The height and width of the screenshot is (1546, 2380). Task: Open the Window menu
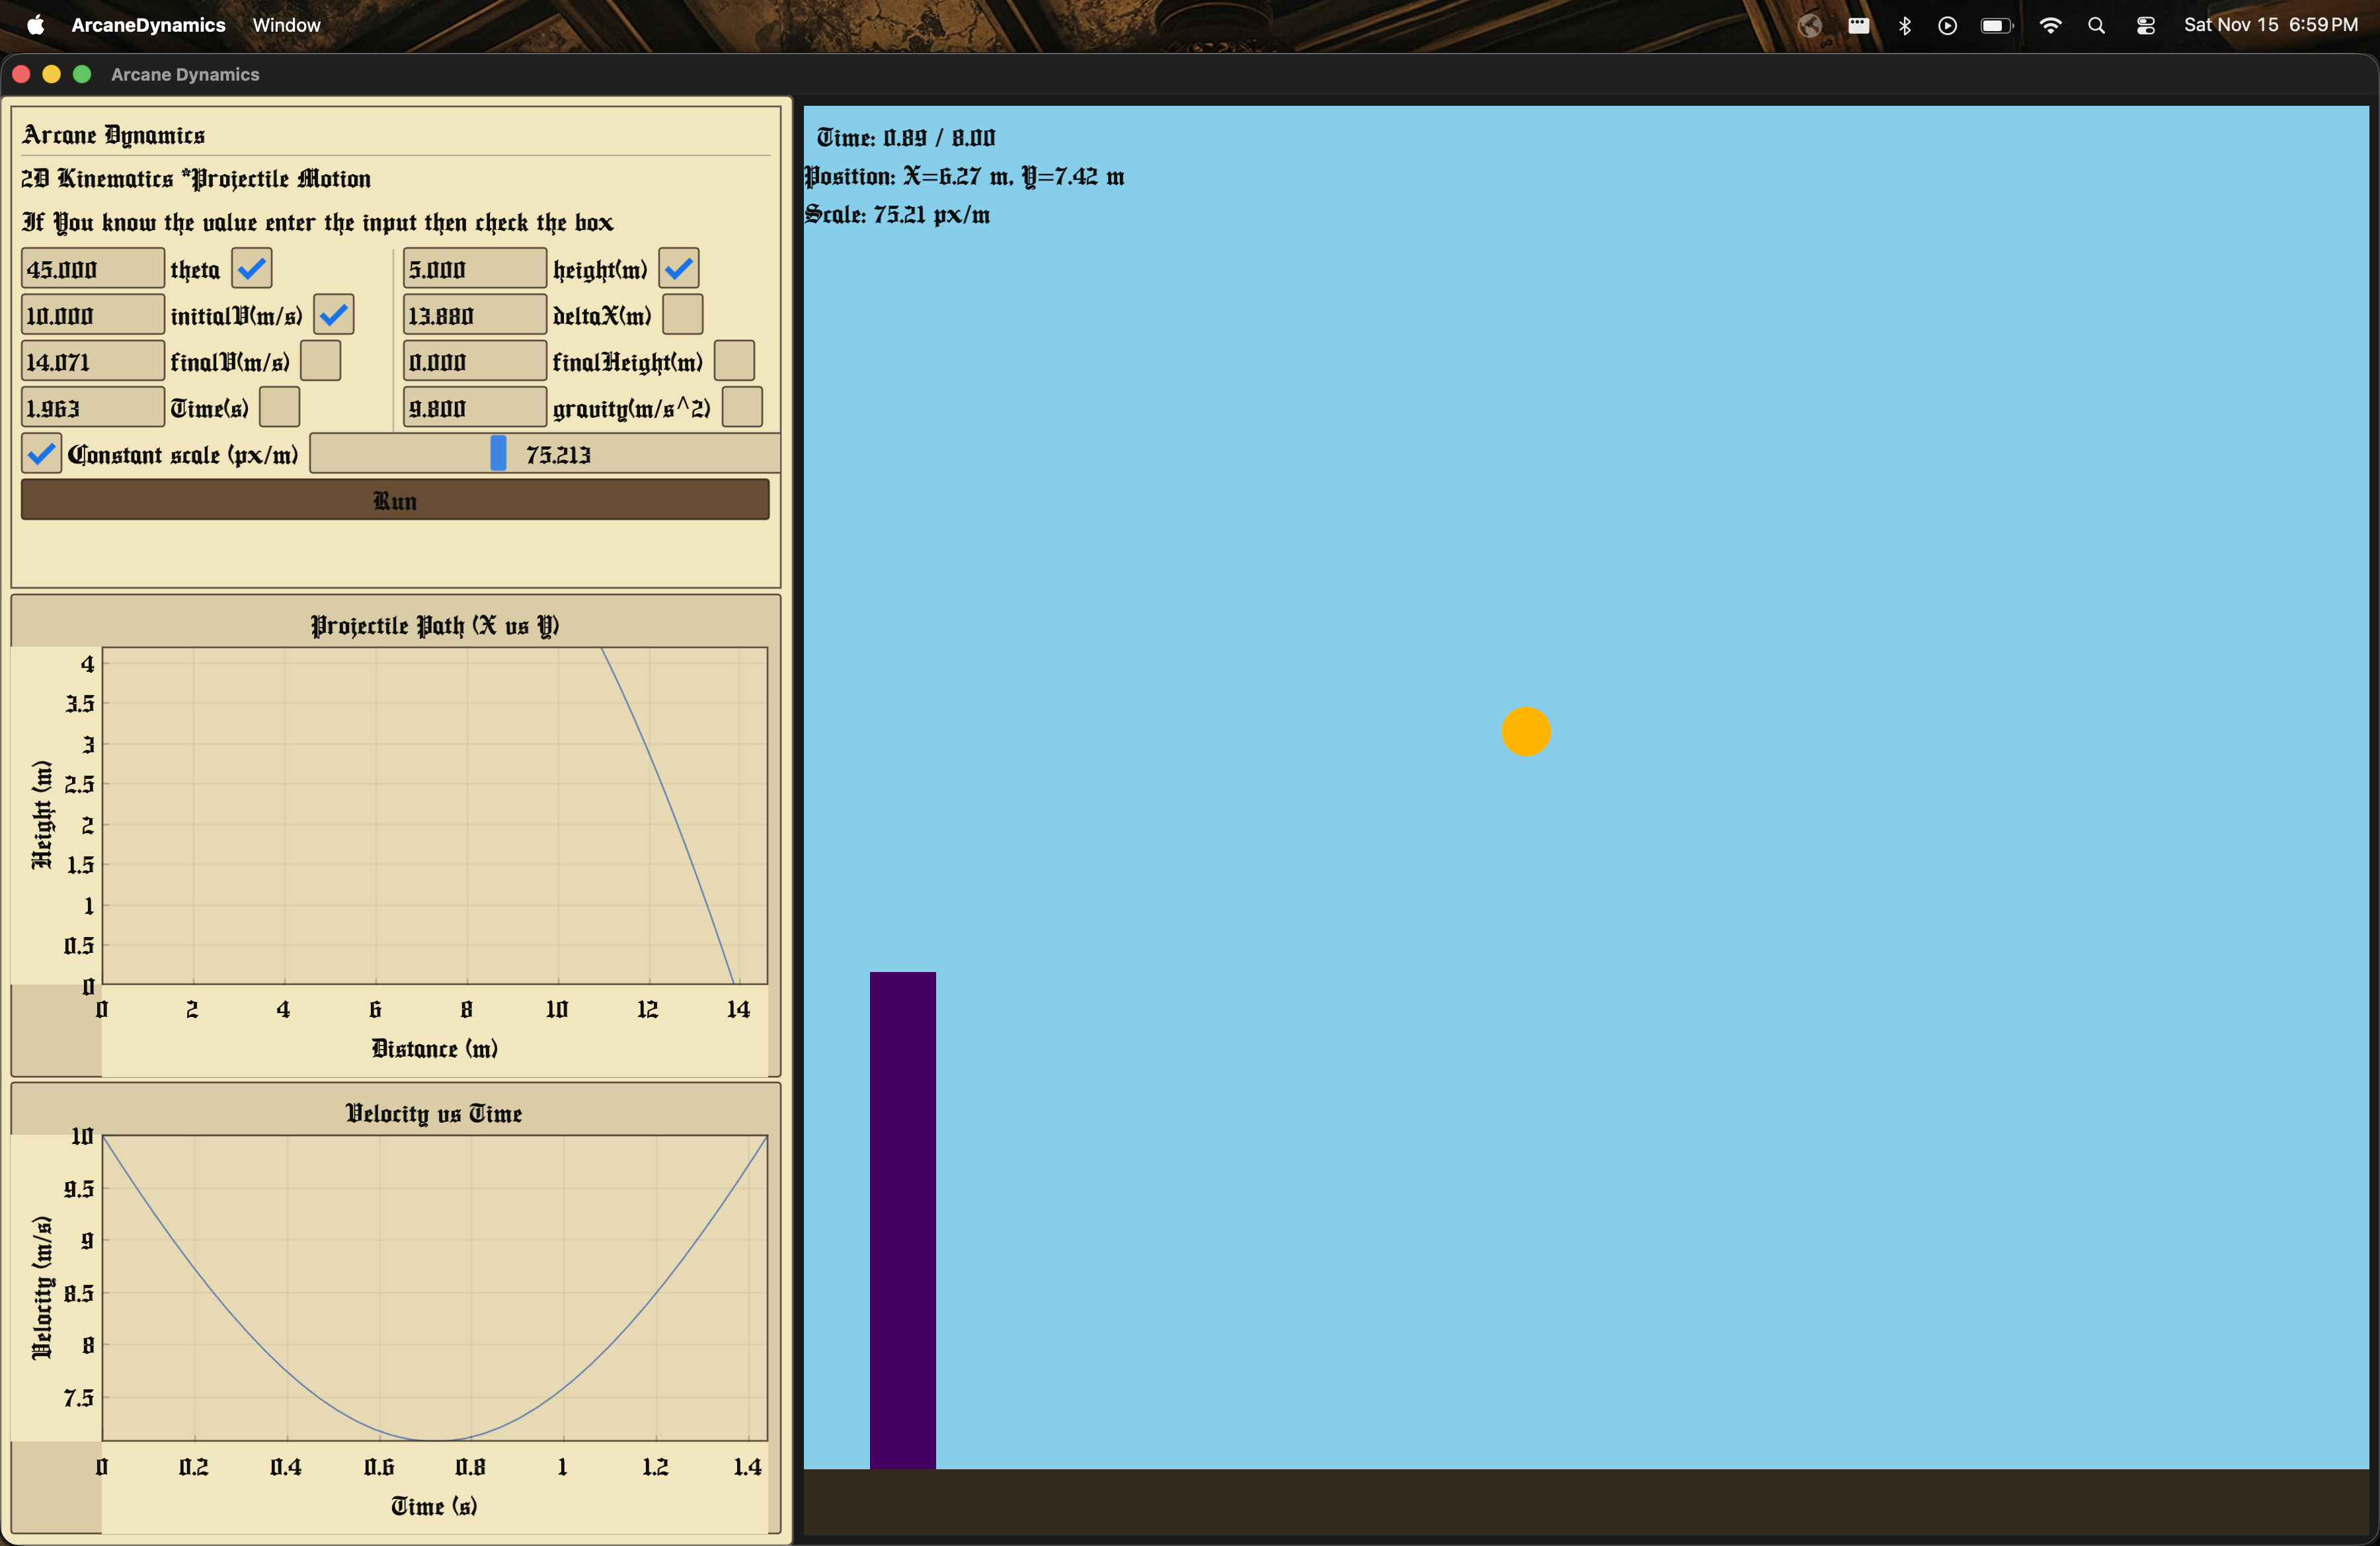pyautogui.click(x=286, y=25)
